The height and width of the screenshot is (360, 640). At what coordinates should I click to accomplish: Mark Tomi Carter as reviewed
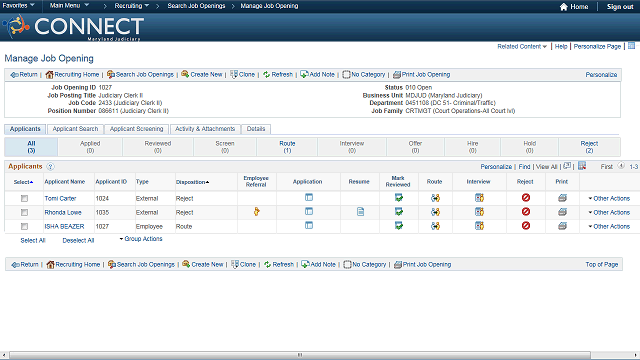(399, 198)
